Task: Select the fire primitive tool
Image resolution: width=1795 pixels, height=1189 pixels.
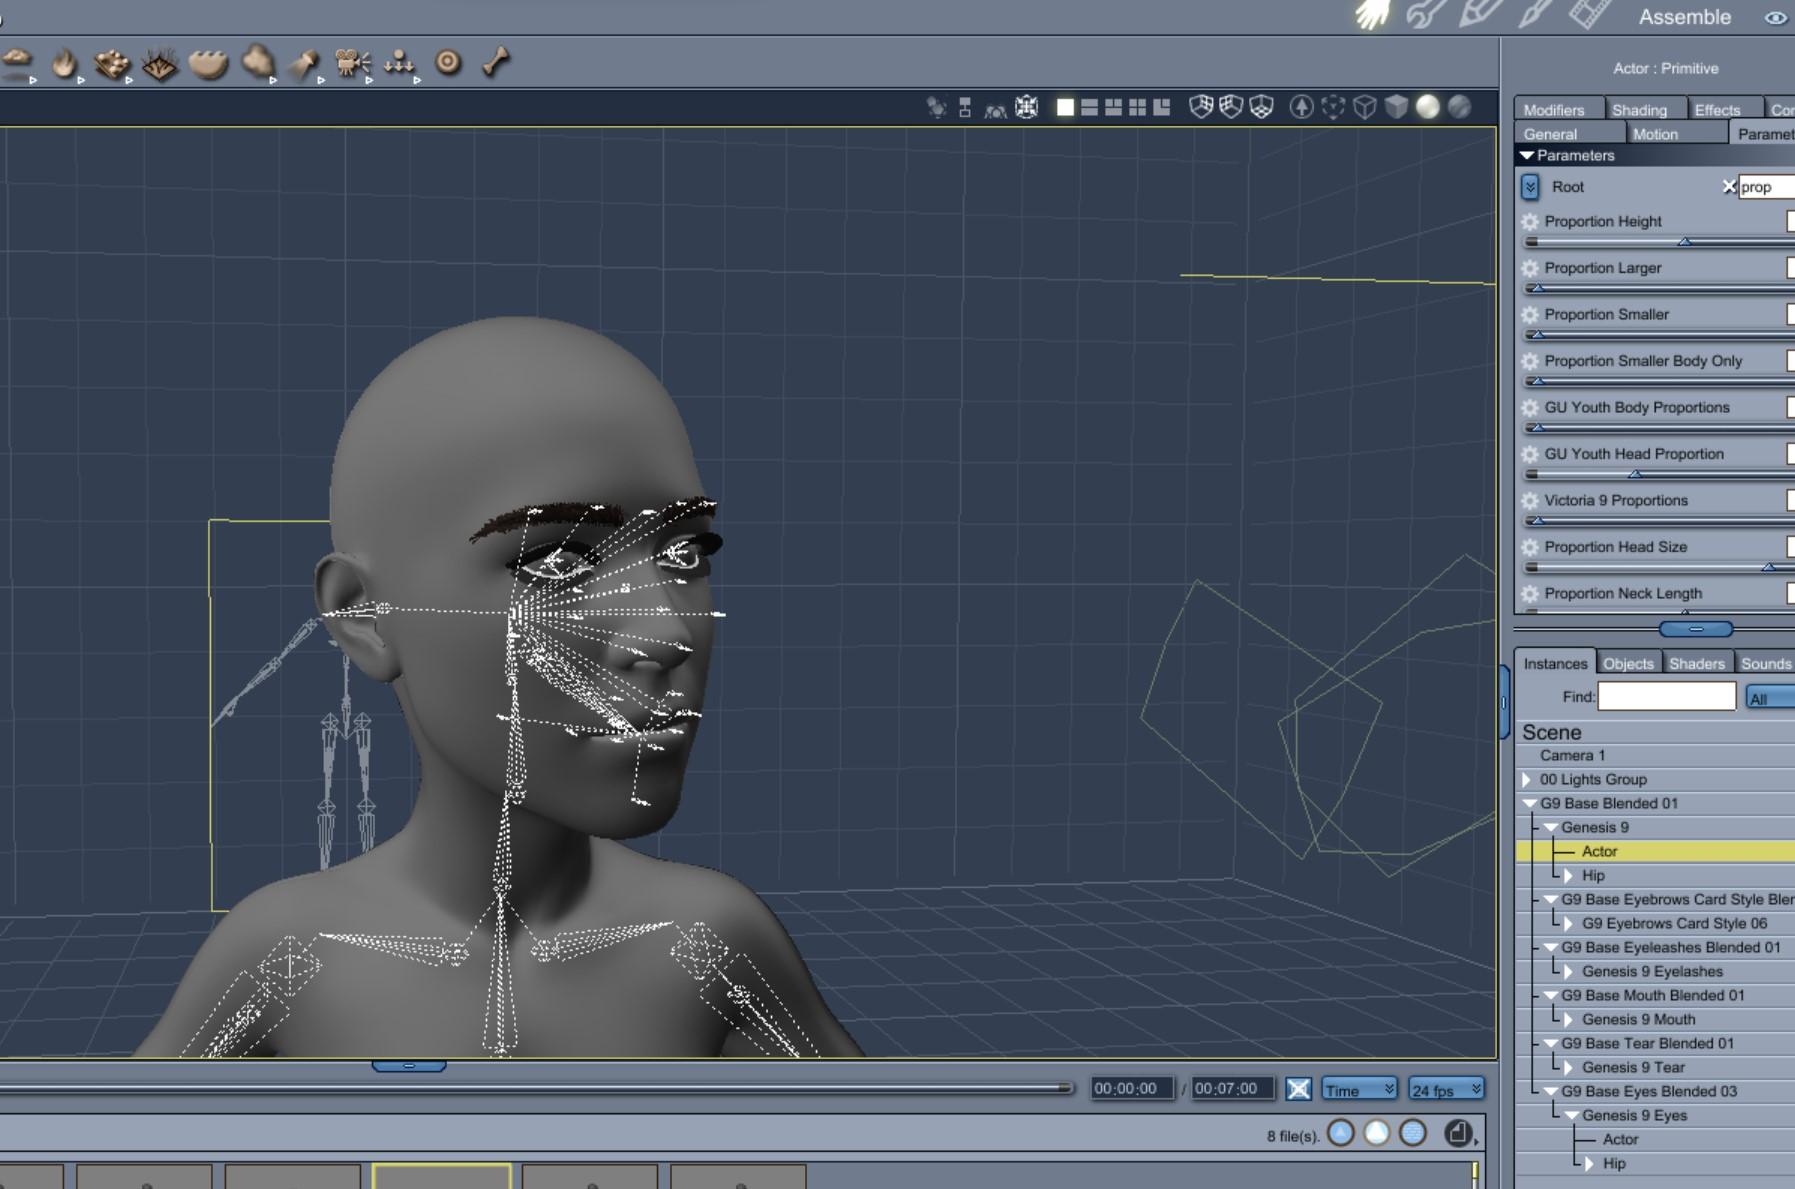Action: [65, 63]
